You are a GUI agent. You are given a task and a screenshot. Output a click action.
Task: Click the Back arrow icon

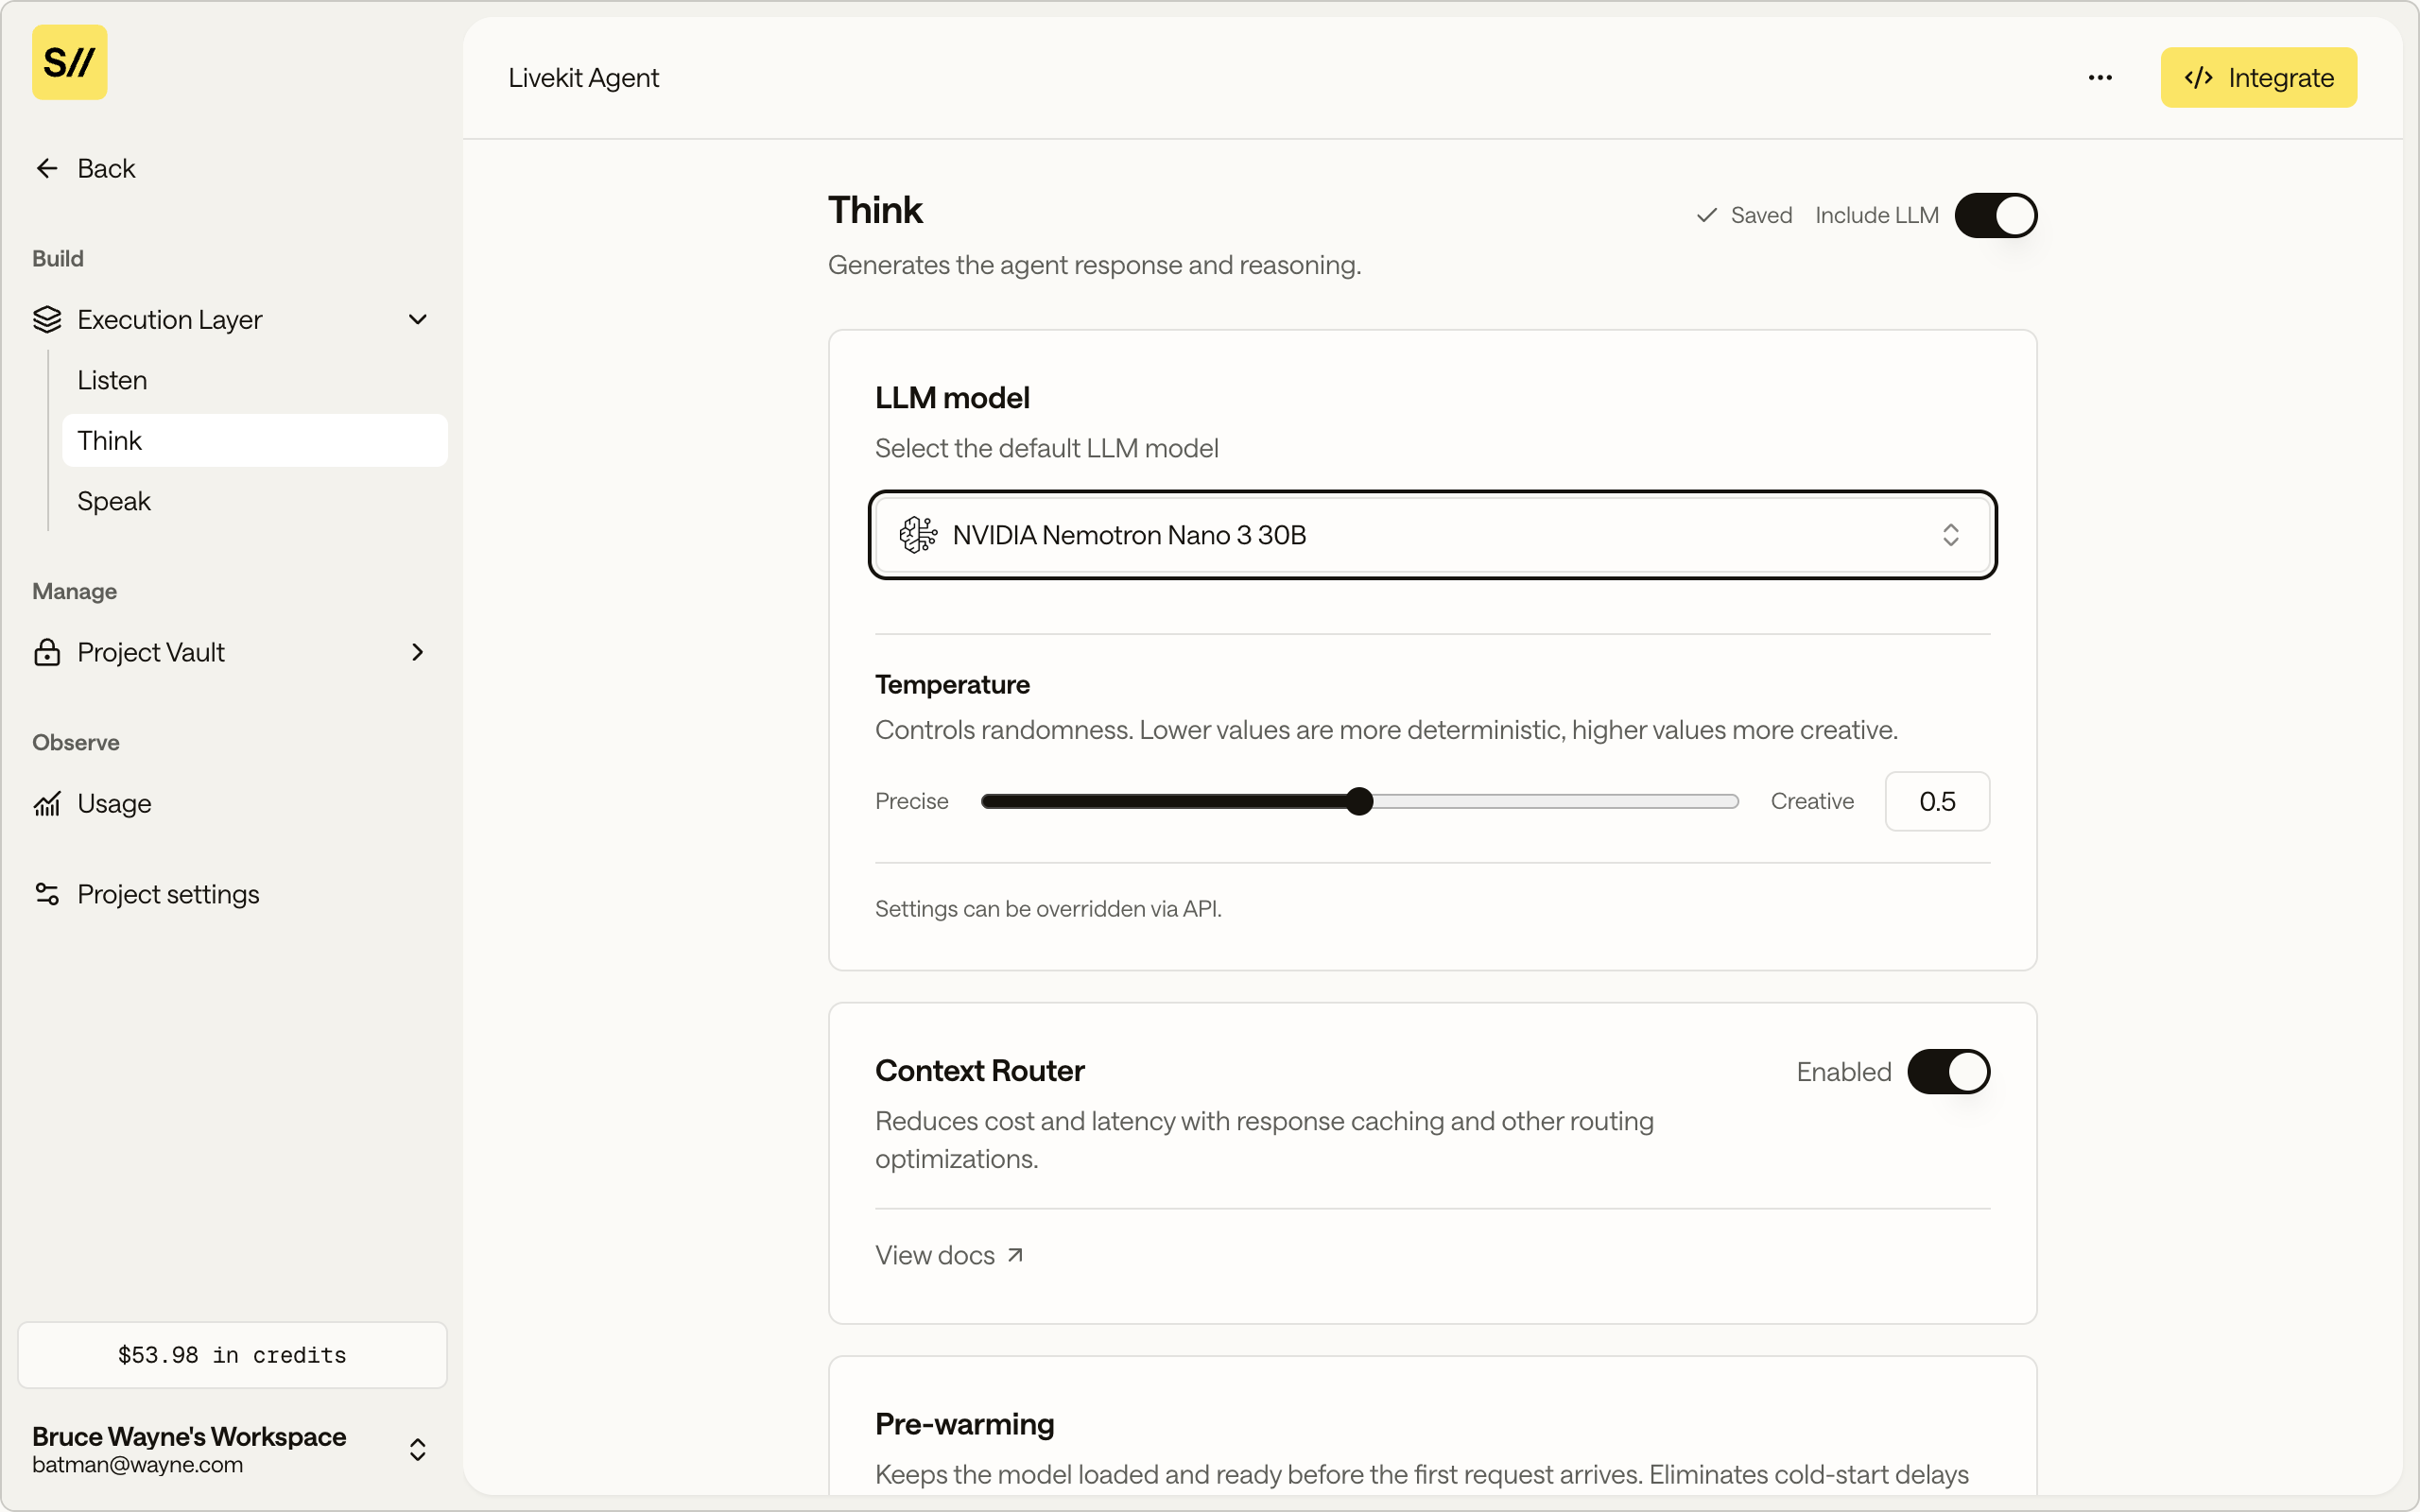click(47, 168)
